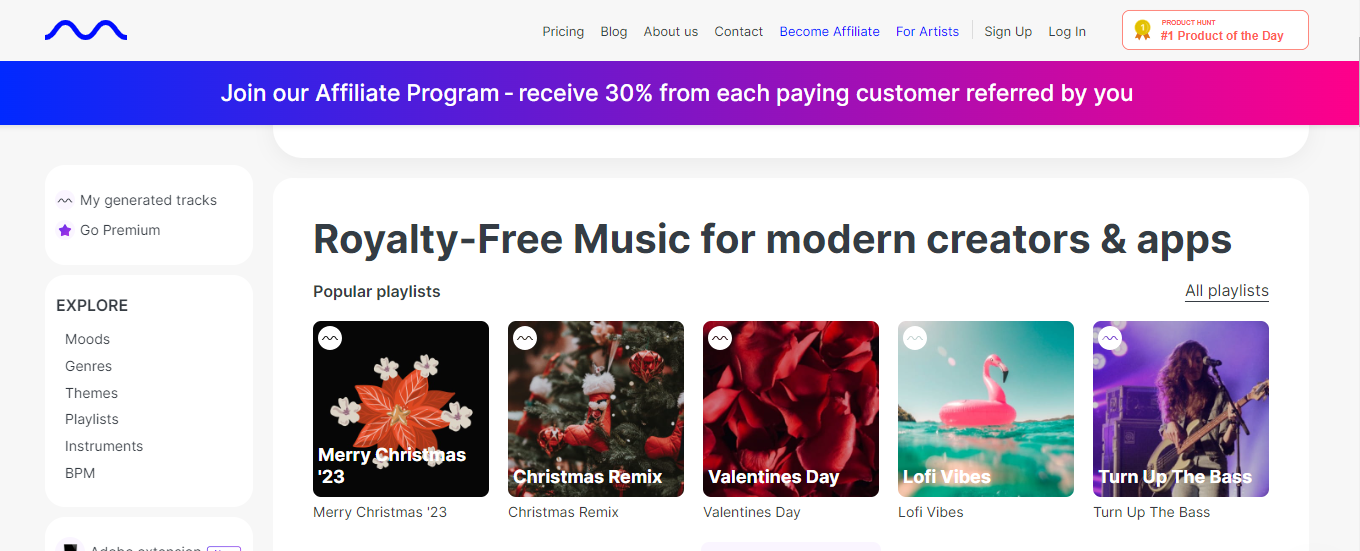Click the Product Hunt medal badge icon
Image resolution: width=1360 pixels, height=551 pixels.
point(1142,30)
